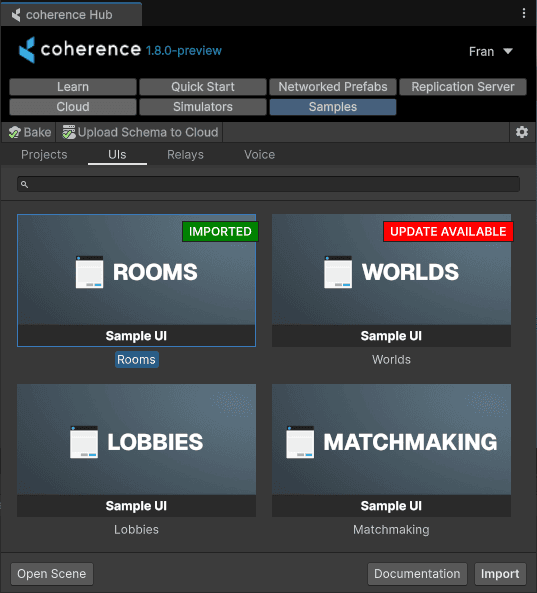Click the coherence Hub window tab
The height and width of the screenshot is (593, 537).
click(x=71, y=14)
